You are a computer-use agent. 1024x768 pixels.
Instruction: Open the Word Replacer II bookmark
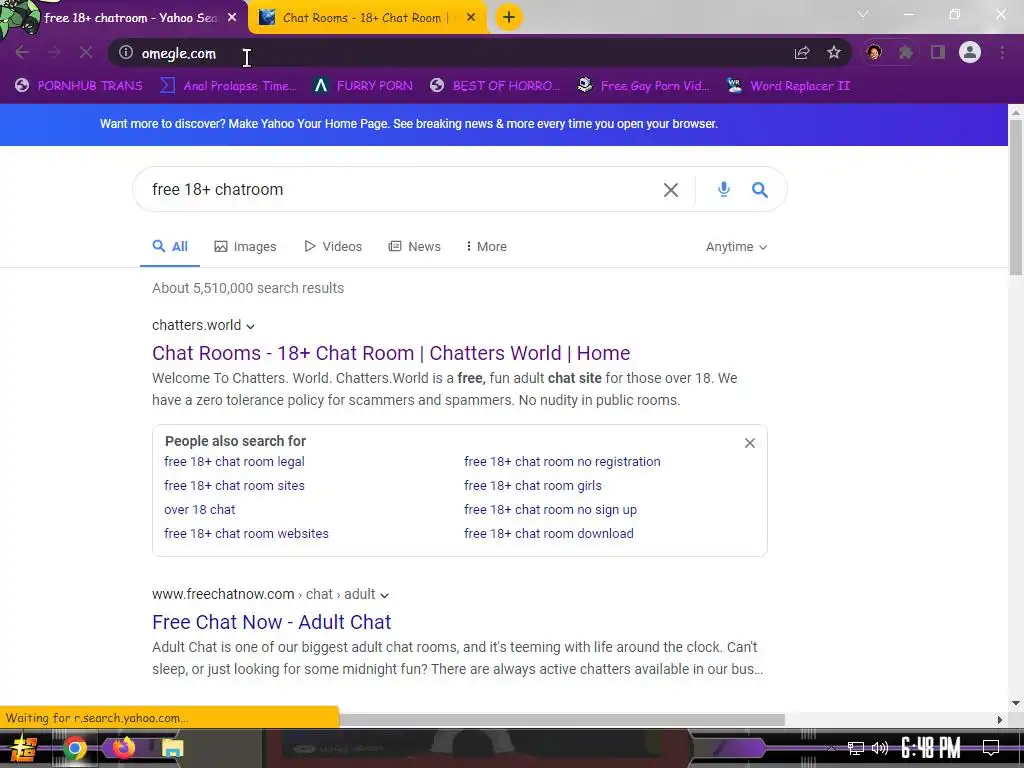click(788, 86)
